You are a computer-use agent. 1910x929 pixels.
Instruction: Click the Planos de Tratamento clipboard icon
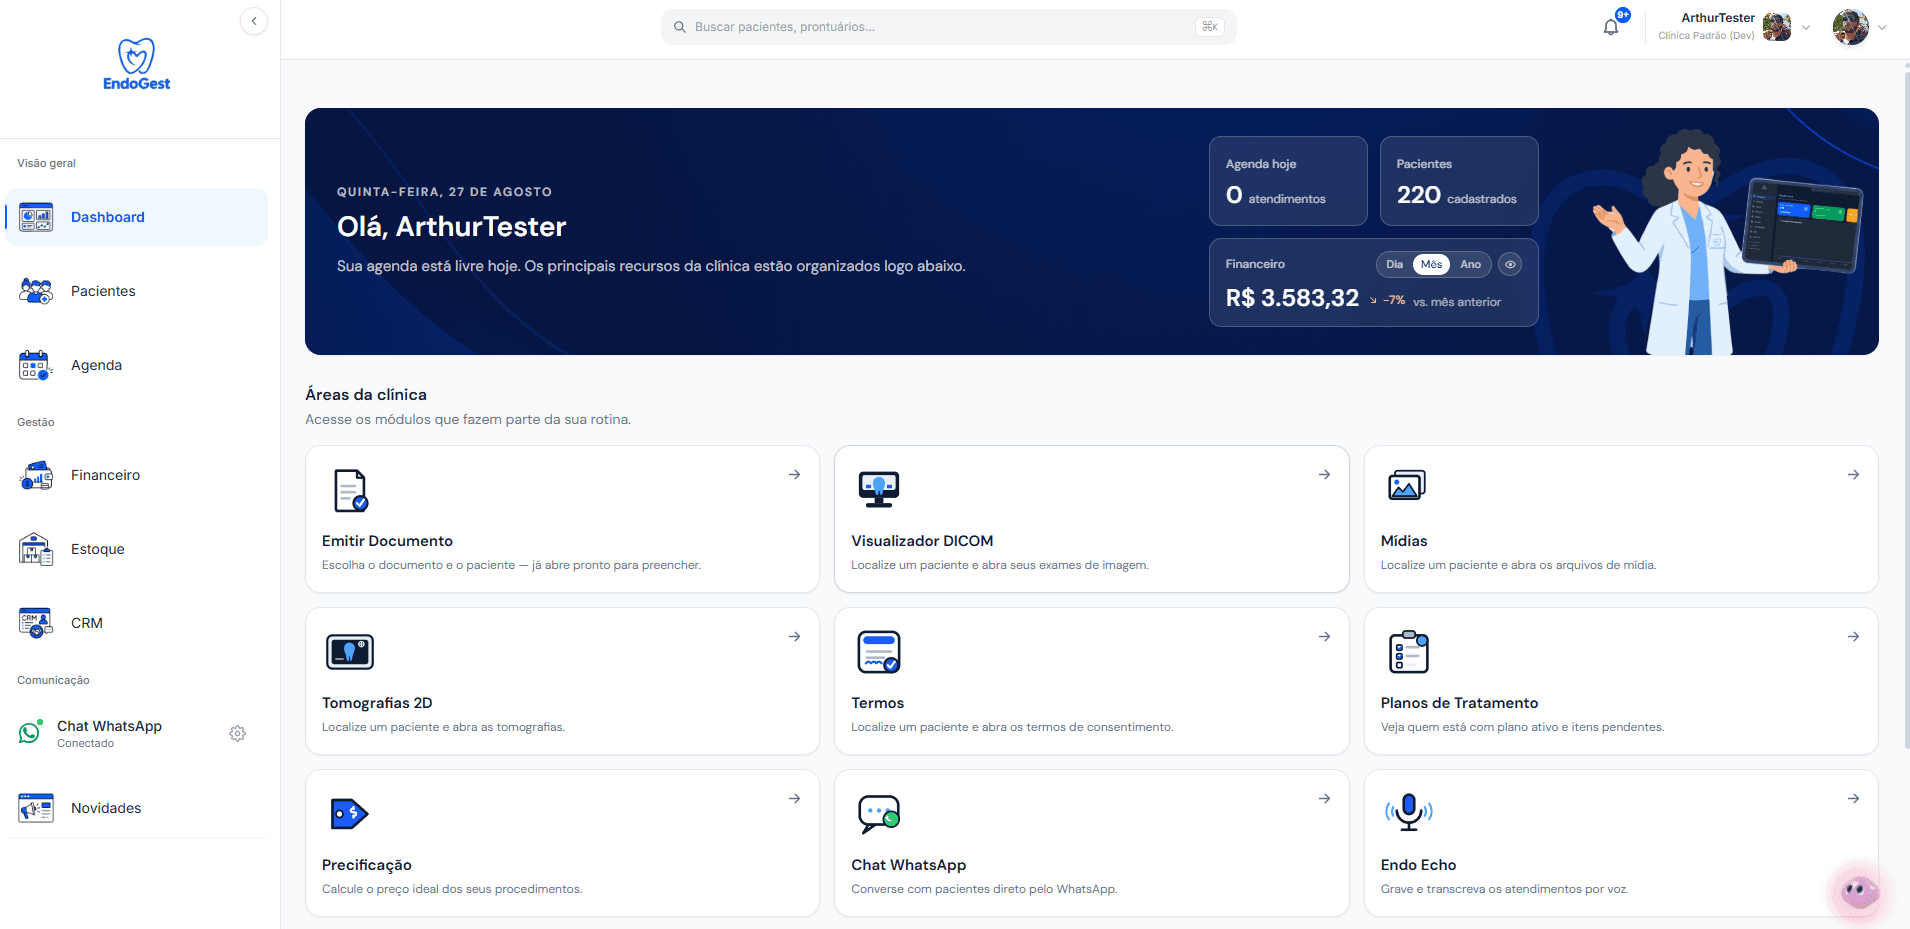1409,652
